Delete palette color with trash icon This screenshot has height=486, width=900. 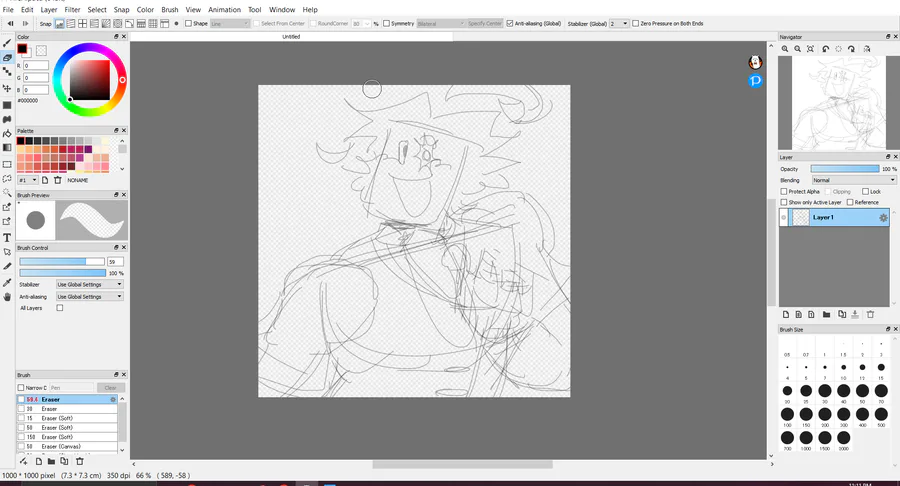coord(57,180)
